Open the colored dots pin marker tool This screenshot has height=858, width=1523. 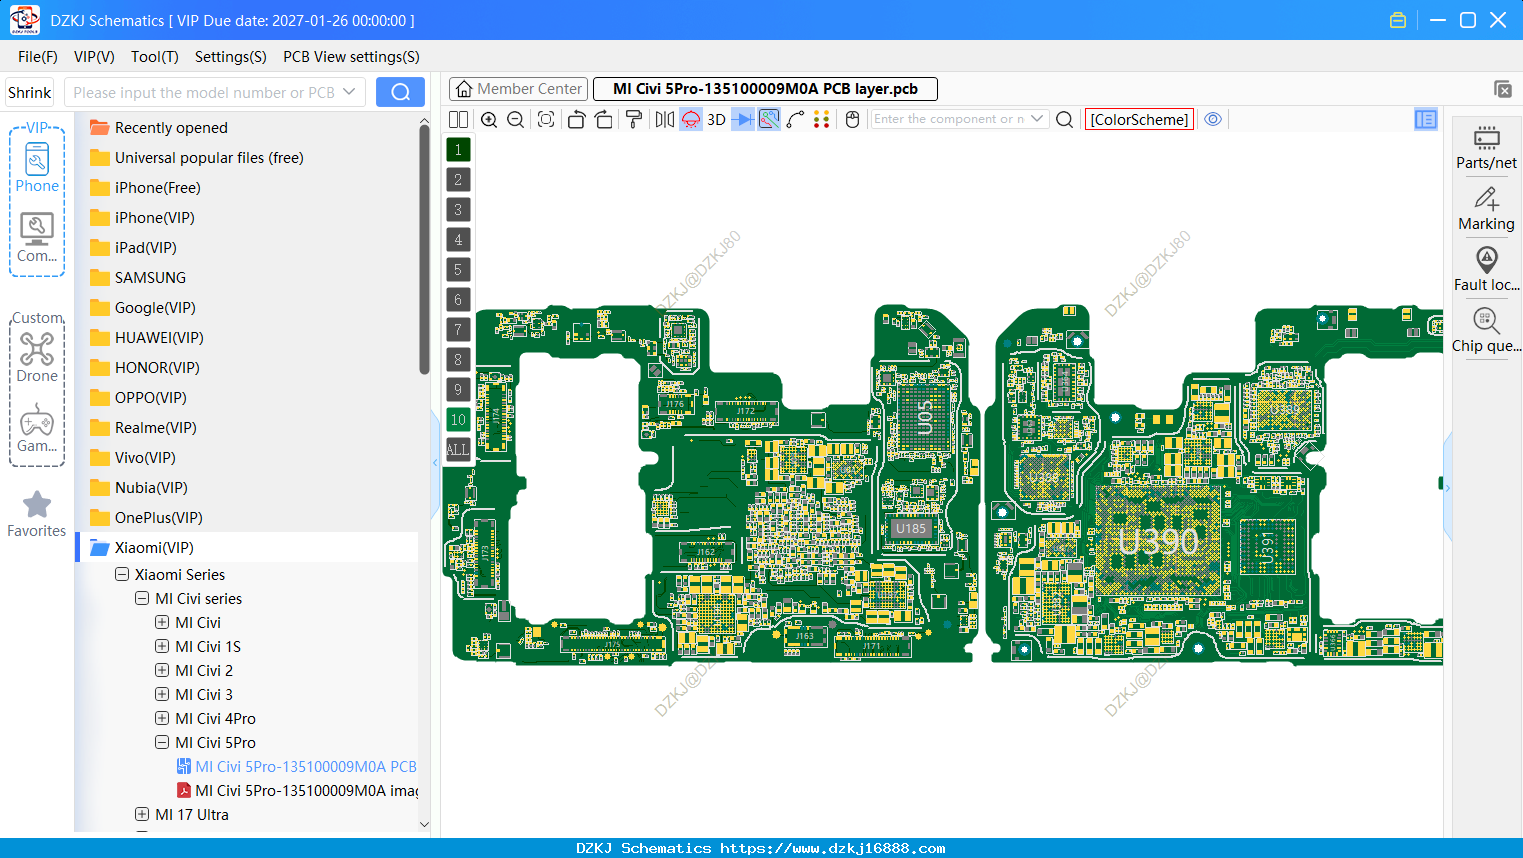[822, 119]
